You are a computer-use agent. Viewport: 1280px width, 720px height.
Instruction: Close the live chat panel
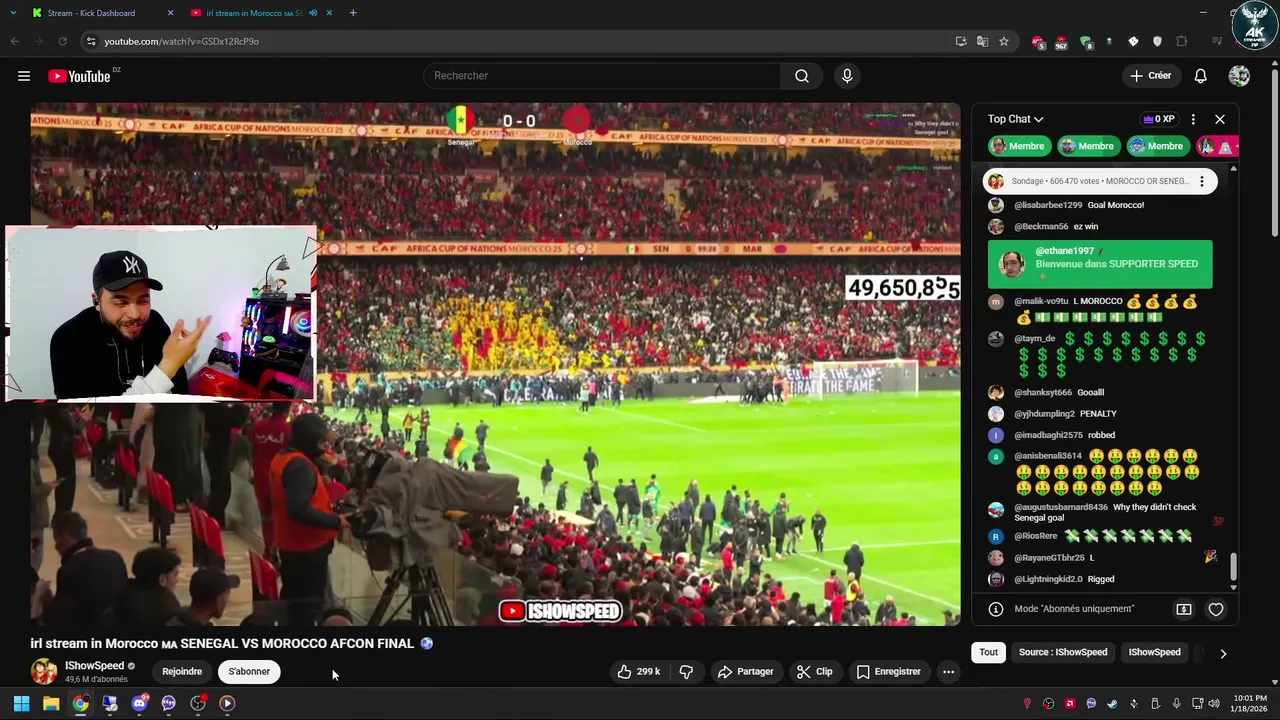(x=1220, y=119)
